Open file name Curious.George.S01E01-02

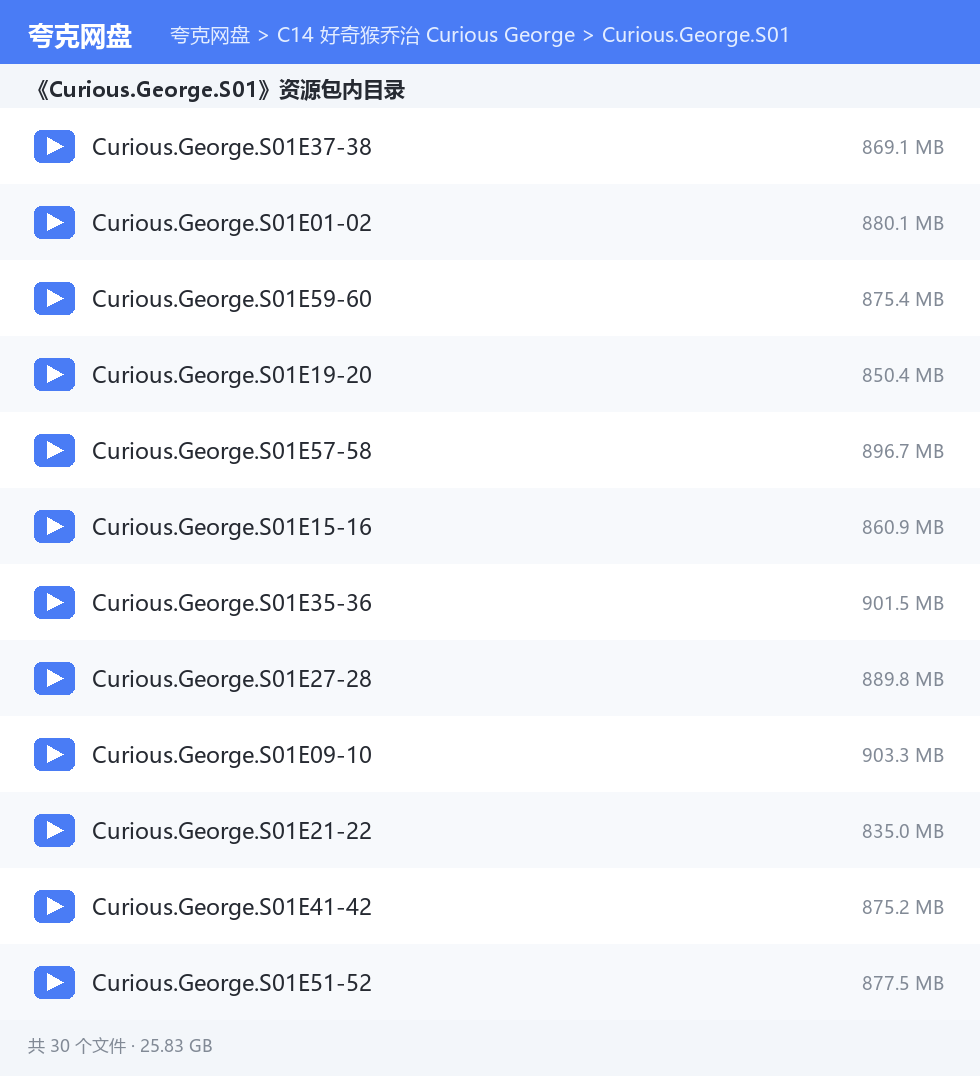(232, 223)
